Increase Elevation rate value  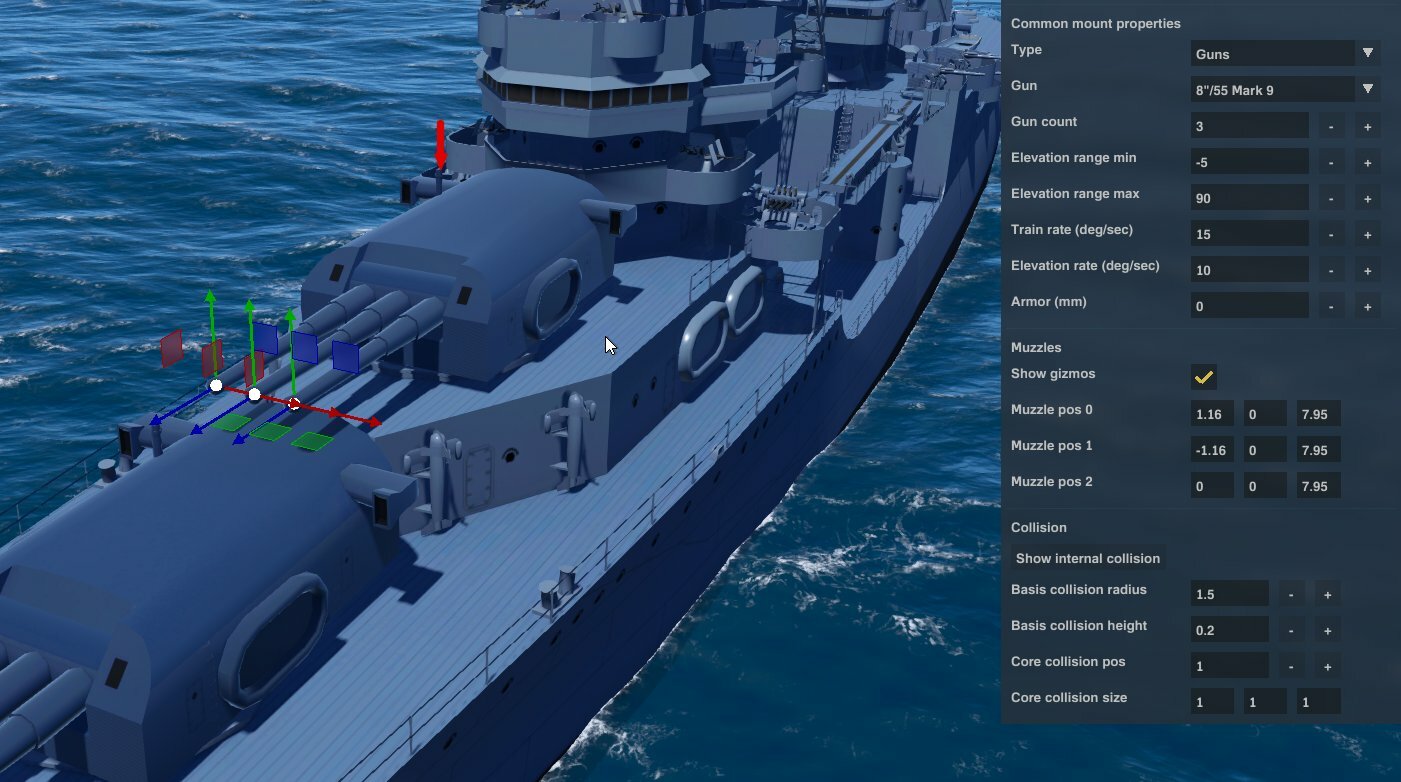tap(1367, 270)
